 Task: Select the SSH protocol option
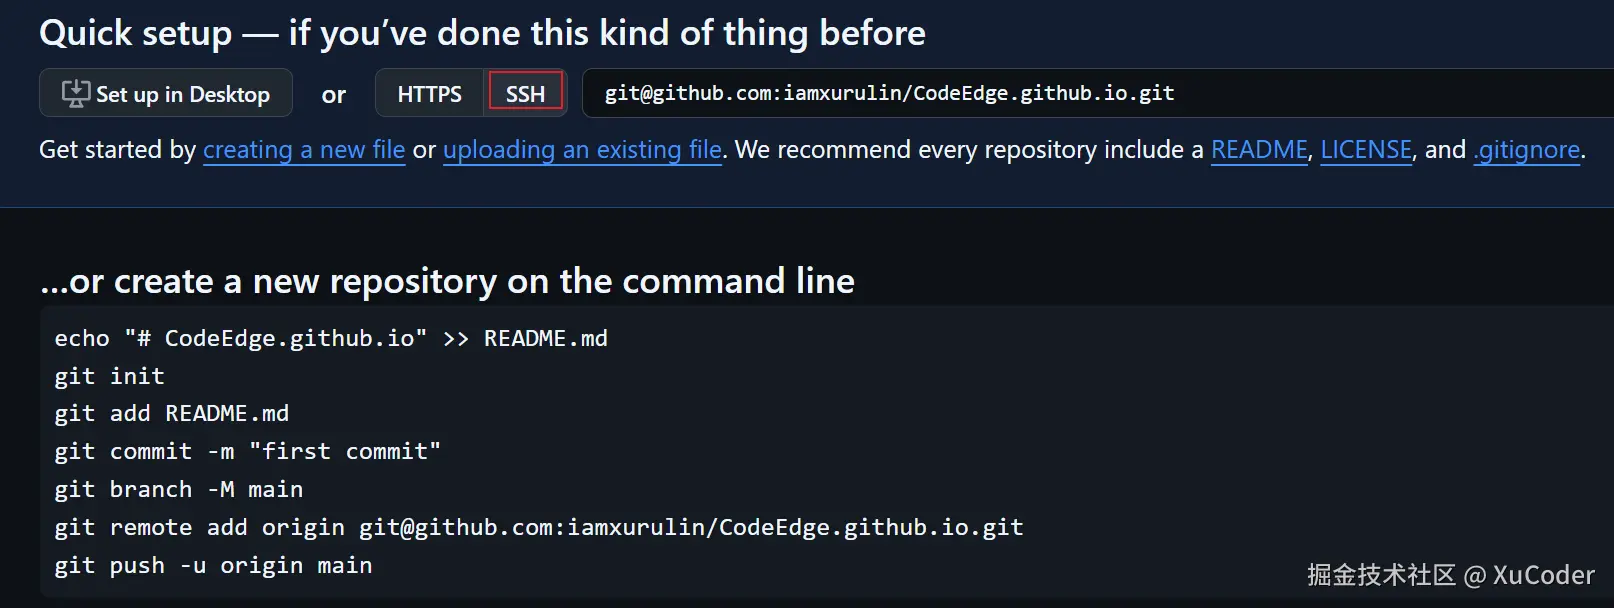(x=525, y=94)
